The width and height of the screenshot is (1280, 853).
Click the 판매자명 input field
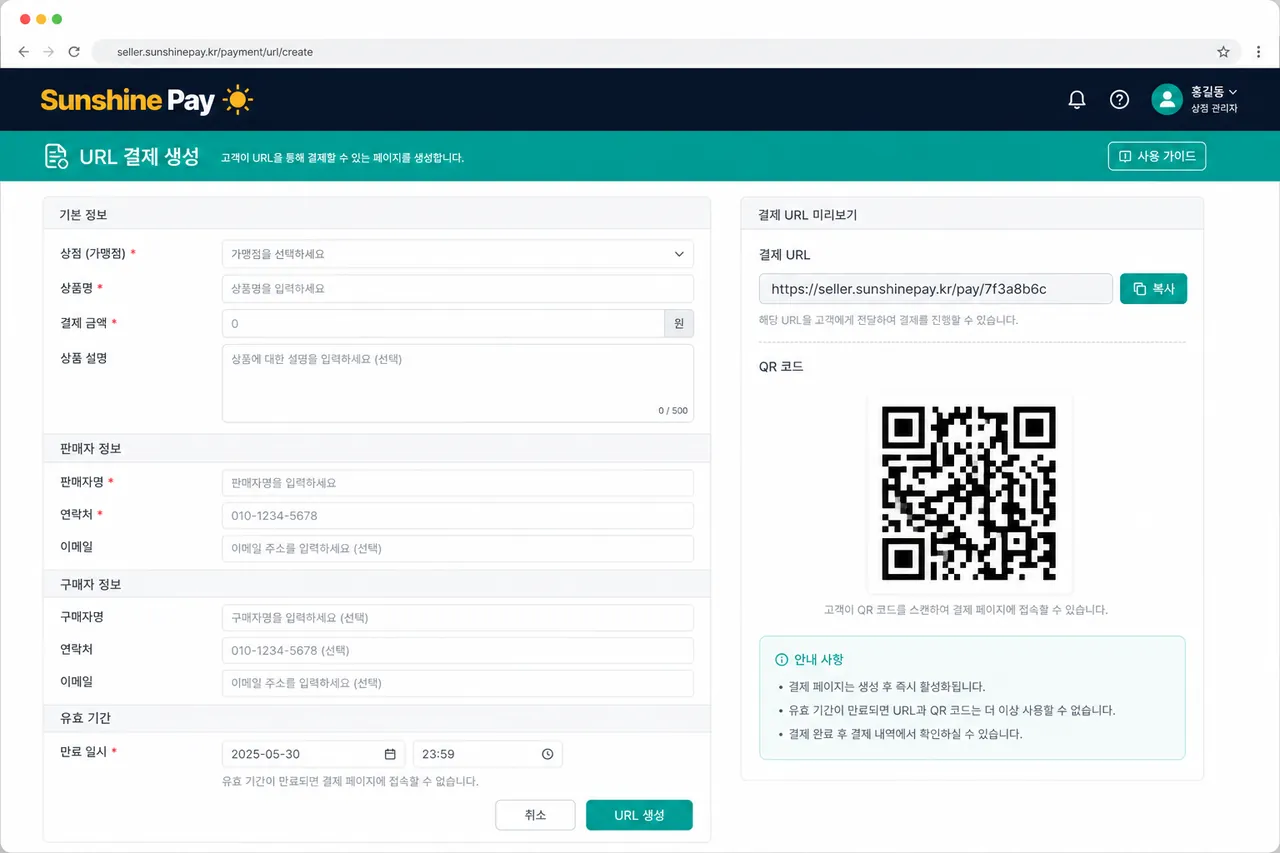pyautogui.click(x=457, y=483)
